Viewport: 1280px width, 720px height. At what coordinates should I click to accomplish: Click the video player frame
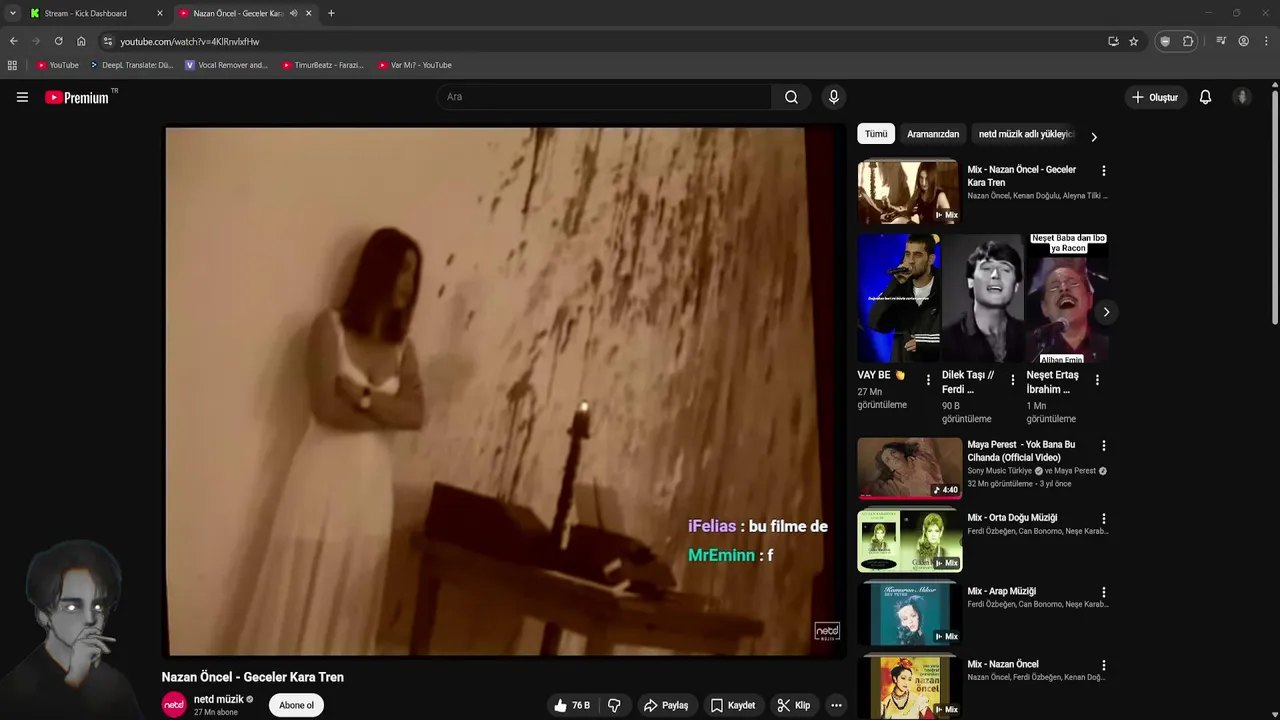503,391
